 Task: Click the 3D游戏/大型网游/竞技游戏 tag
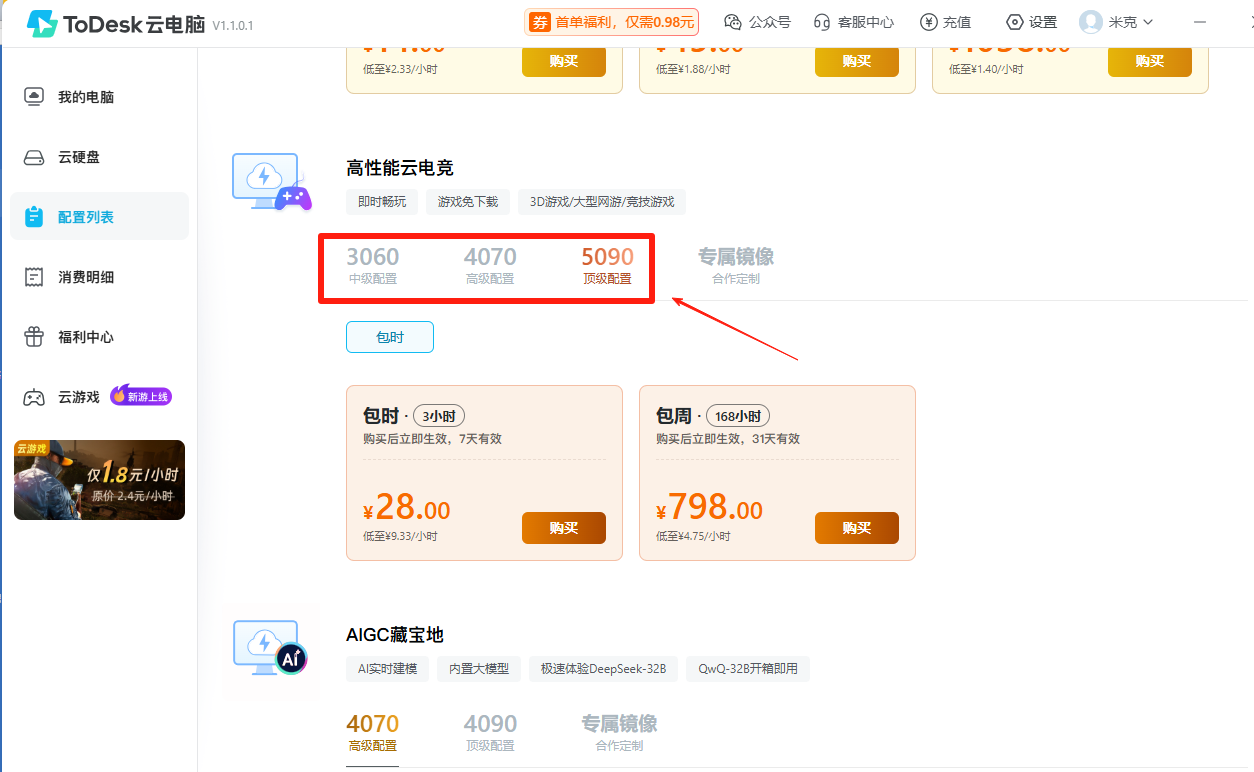coord(602,201)
